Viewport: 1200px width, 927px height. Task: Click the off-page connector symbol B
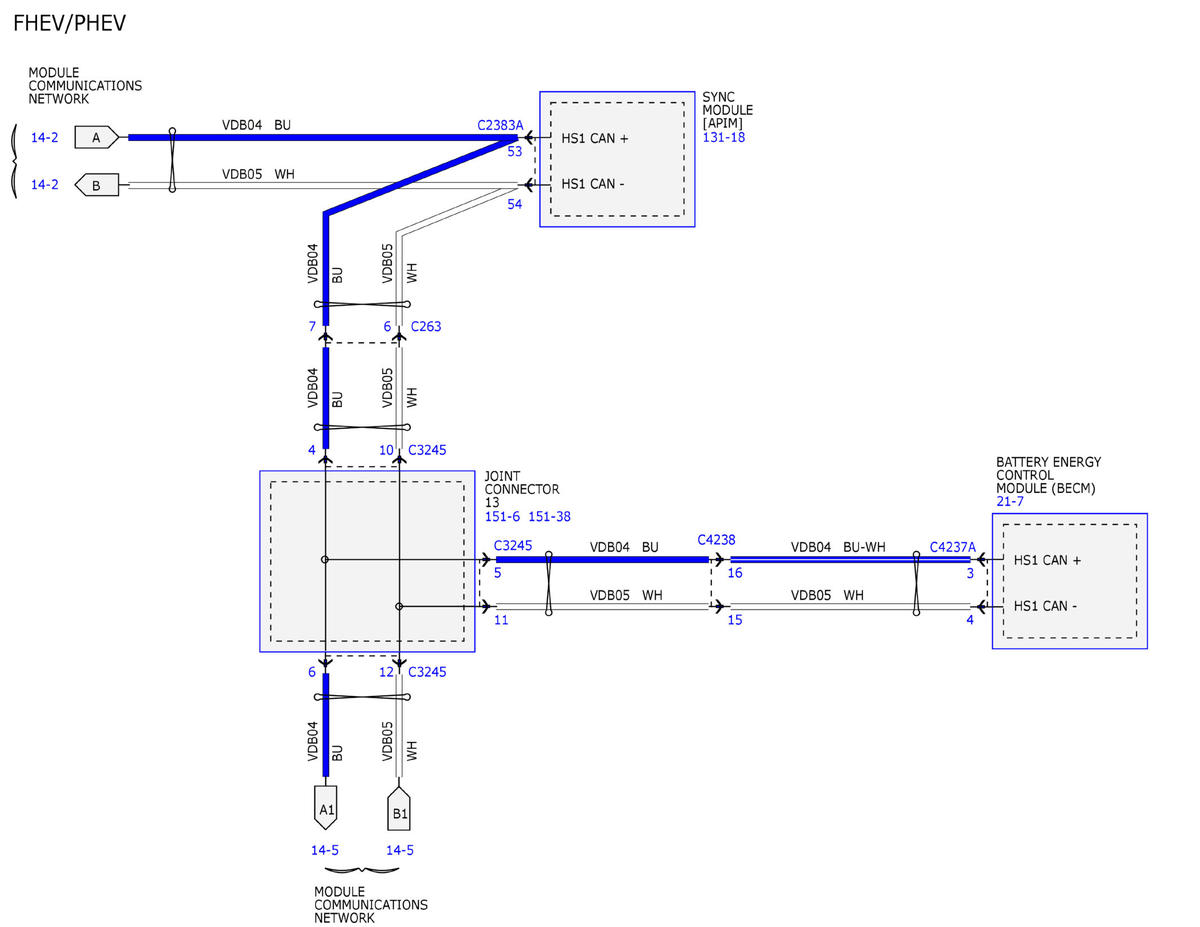pyautogui.click(x=97, y=185)
